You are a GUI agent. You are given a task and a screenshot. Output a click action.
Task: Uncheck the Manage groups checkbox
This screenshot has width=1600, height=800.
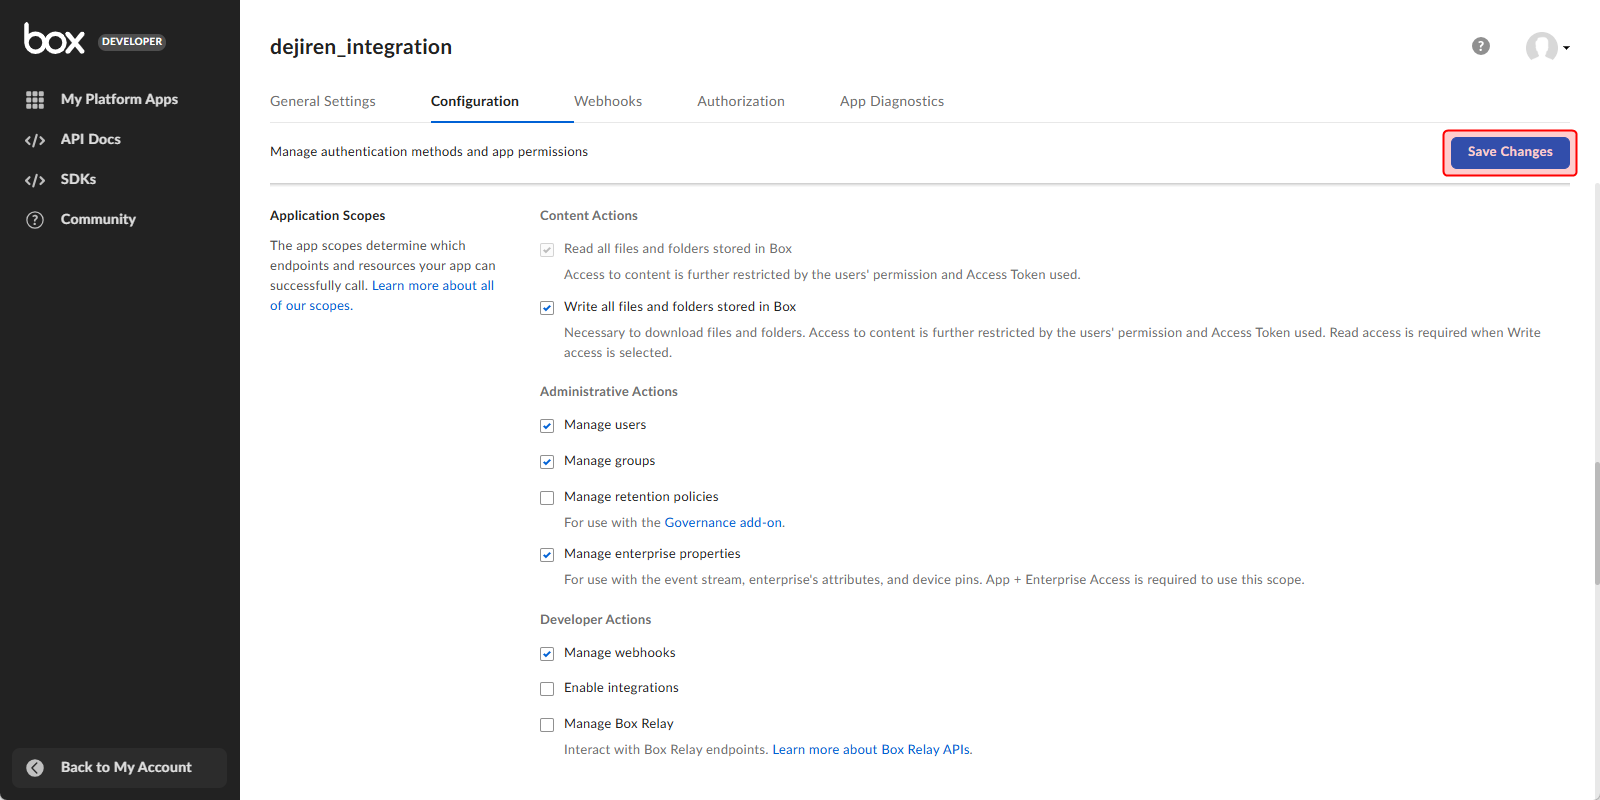[x=547, y=462]
